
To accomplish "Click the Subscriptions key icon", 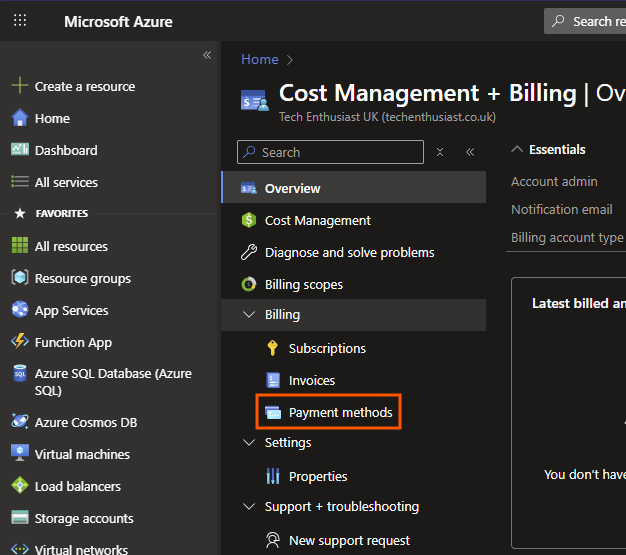I will [x=273, y=348].
